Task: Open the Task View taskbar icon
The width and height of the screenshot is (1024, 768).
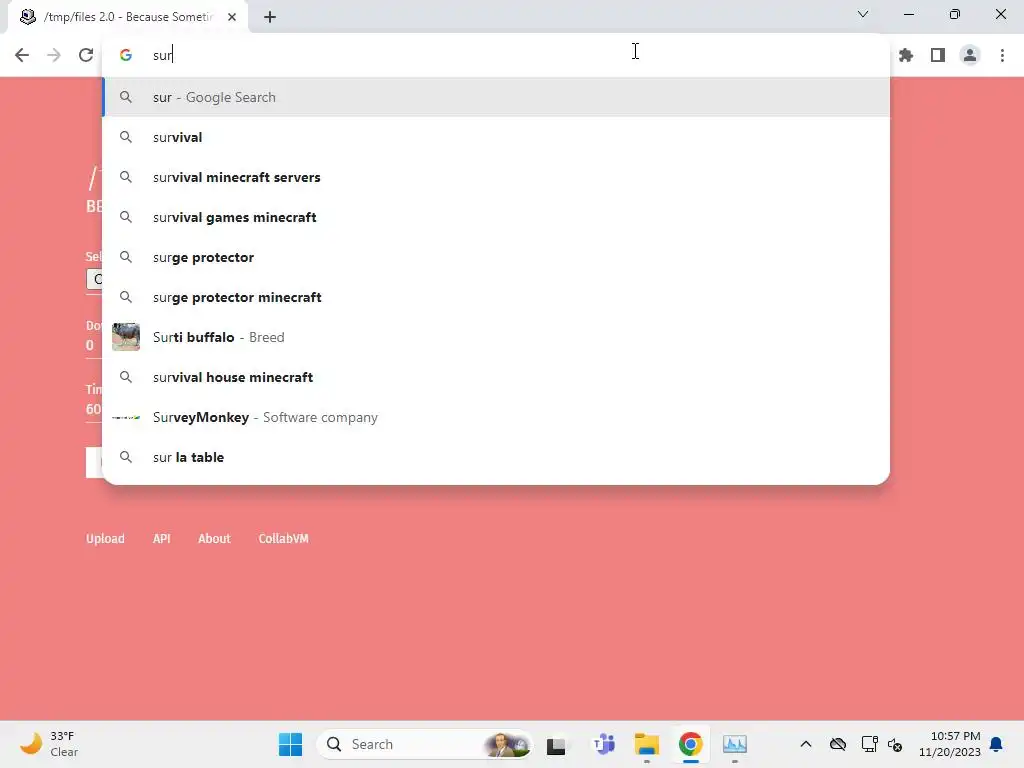Action: tap(556, 744)
